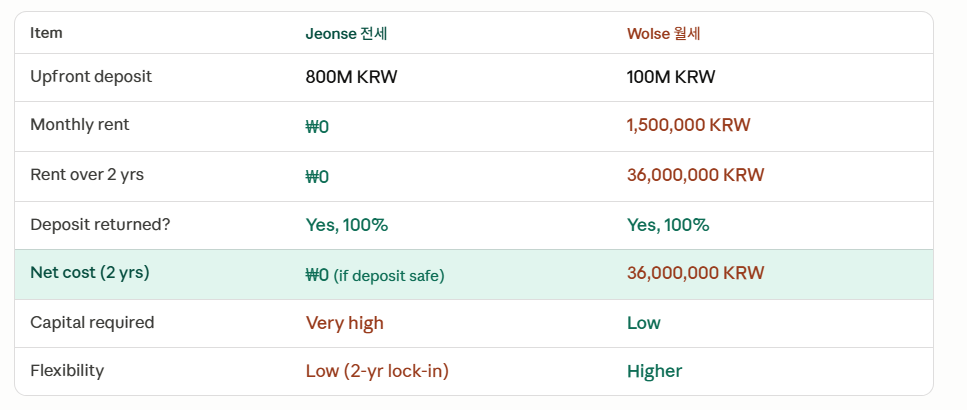
Task: Click the Higher flexibility value
Action: click(x=655, y=371)
